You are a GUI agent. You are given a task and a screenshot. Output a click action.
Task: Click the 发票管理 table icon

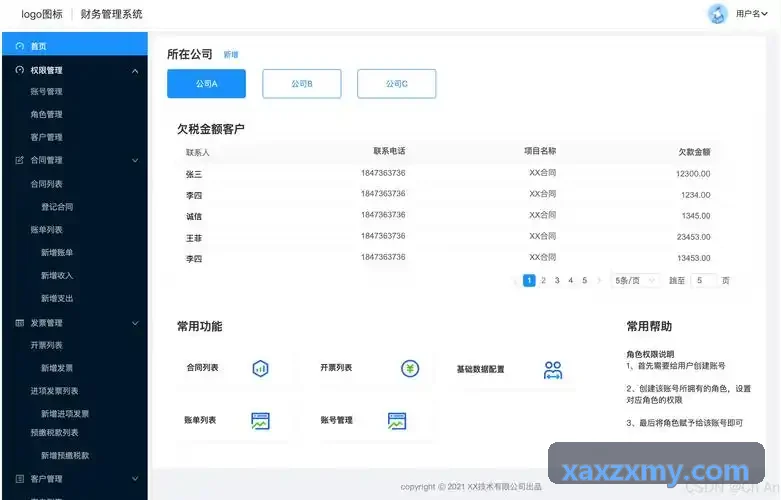(19, 323)
